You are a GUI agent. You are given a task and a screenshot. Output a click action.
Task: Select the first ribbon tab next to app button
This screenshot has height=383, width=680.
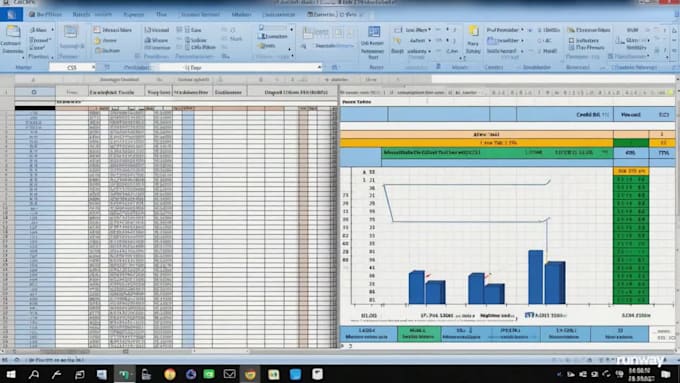tap(45, 14)
